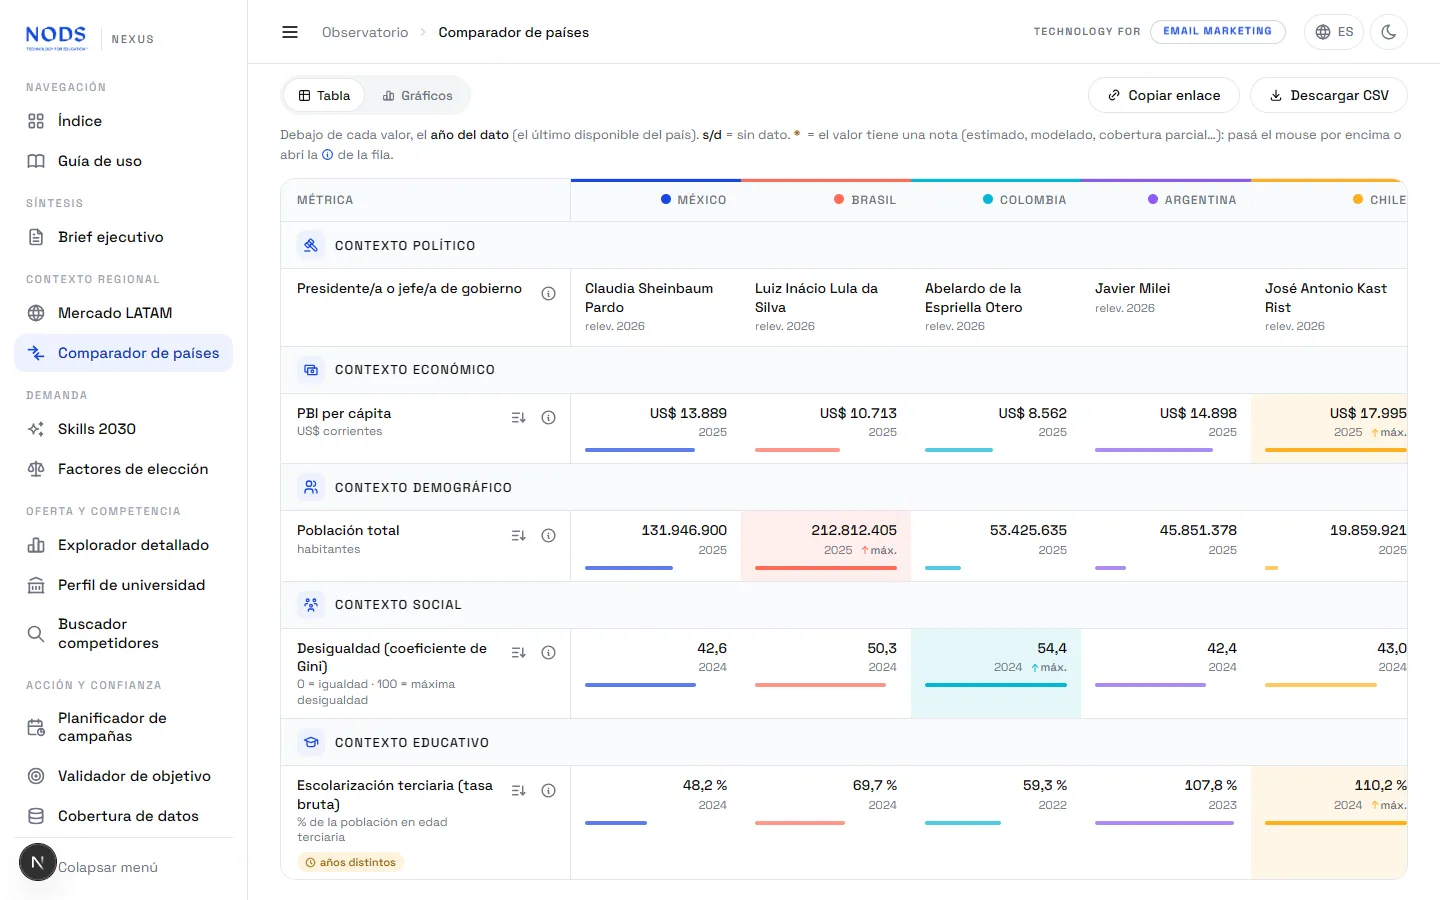Open Planificador de campañas

point(124,727)
